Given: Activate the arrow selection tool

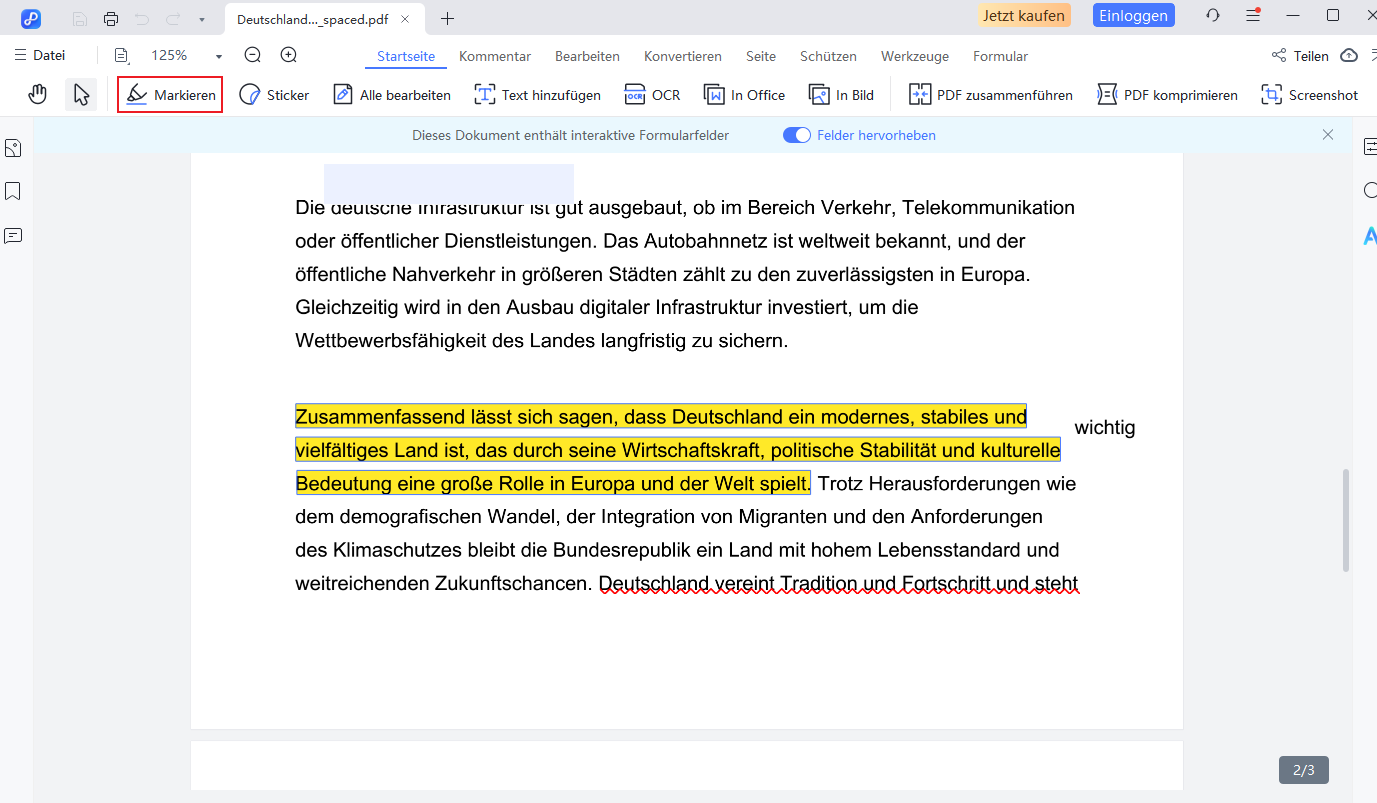Looking at the screenshot, I should coord(82,95).
